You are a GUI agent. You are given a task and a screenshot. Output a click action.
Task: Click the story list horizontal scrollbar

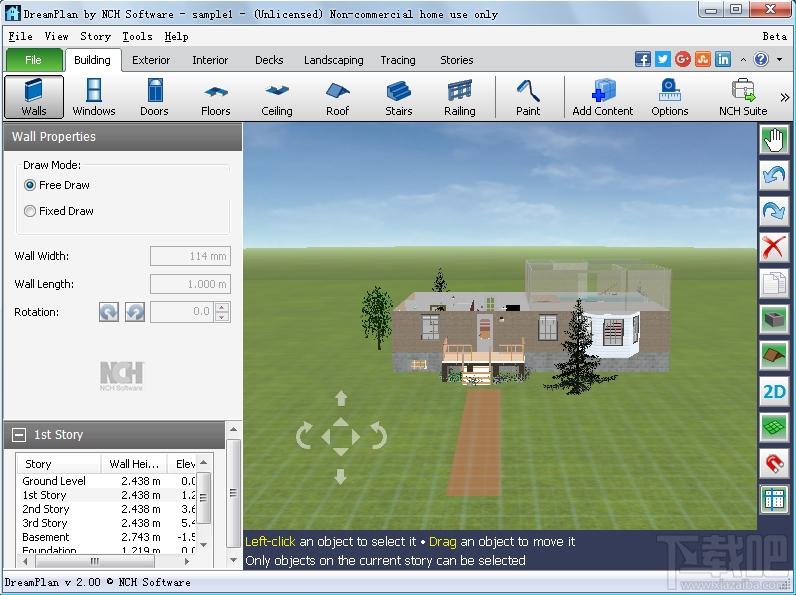coord(107,561)
